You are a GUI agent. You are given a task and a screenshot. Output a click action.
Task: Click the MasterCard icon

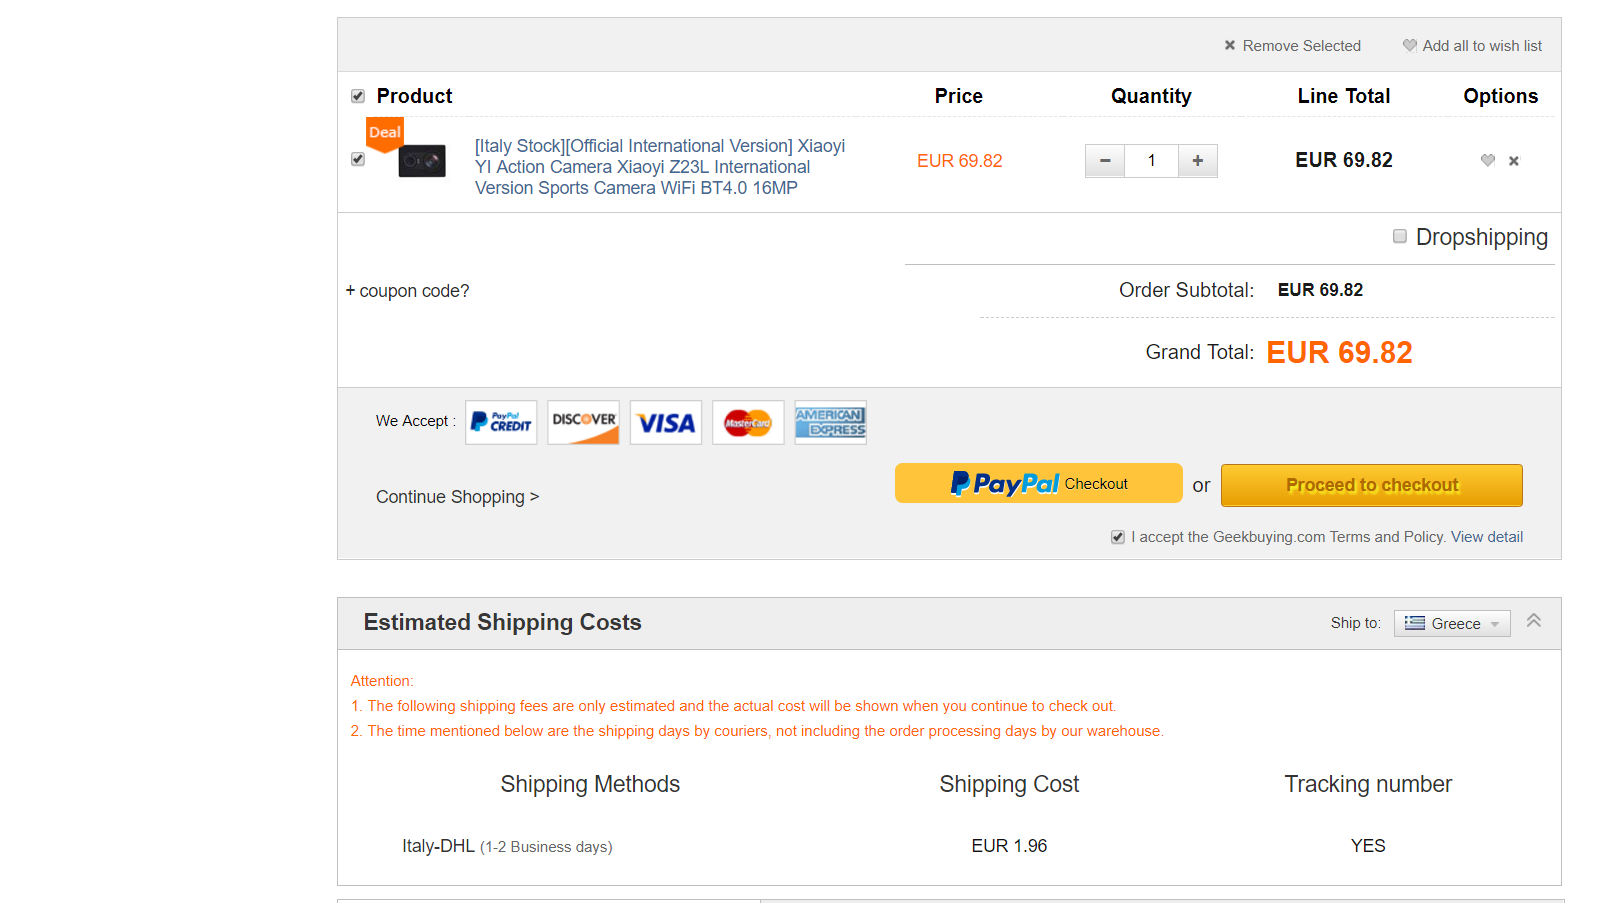[x=748, y=422]
